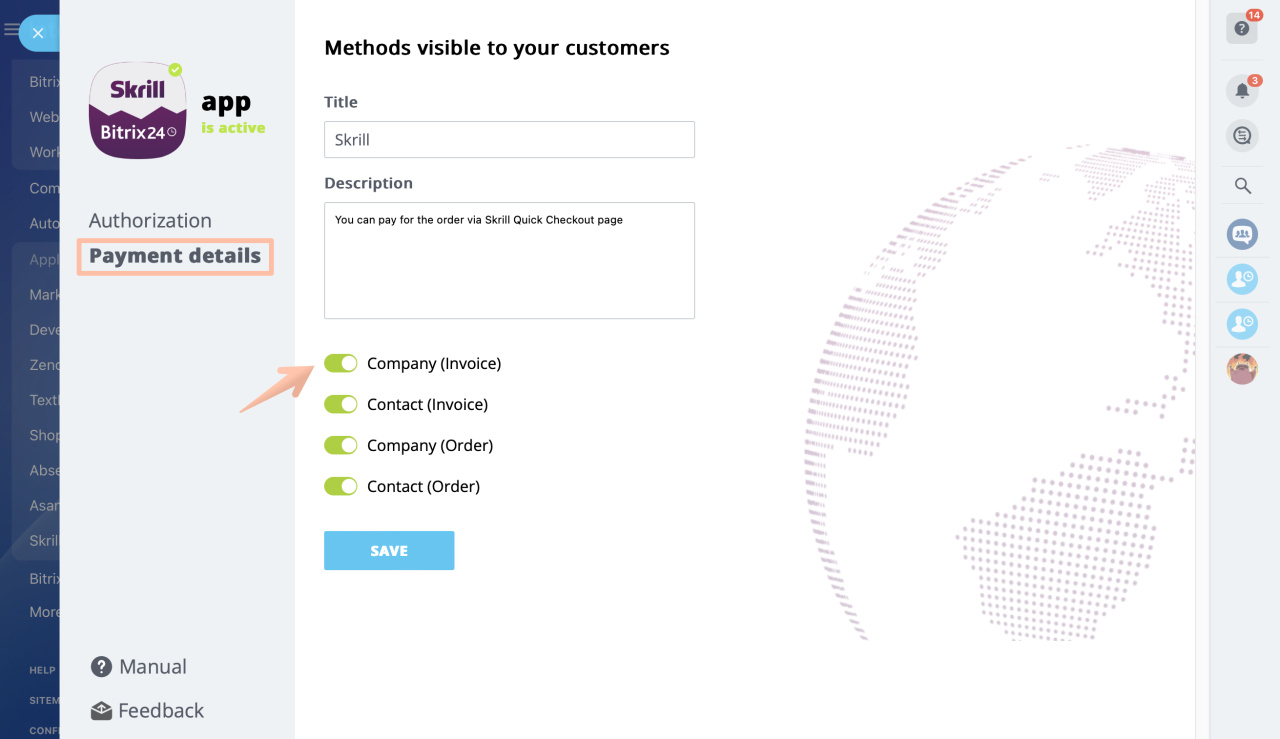Image resolution: width=1280 pixels, height=739 pixels.
Task: Disable the Contact (Invoice) switch
Action: click(x=340, y=404)
